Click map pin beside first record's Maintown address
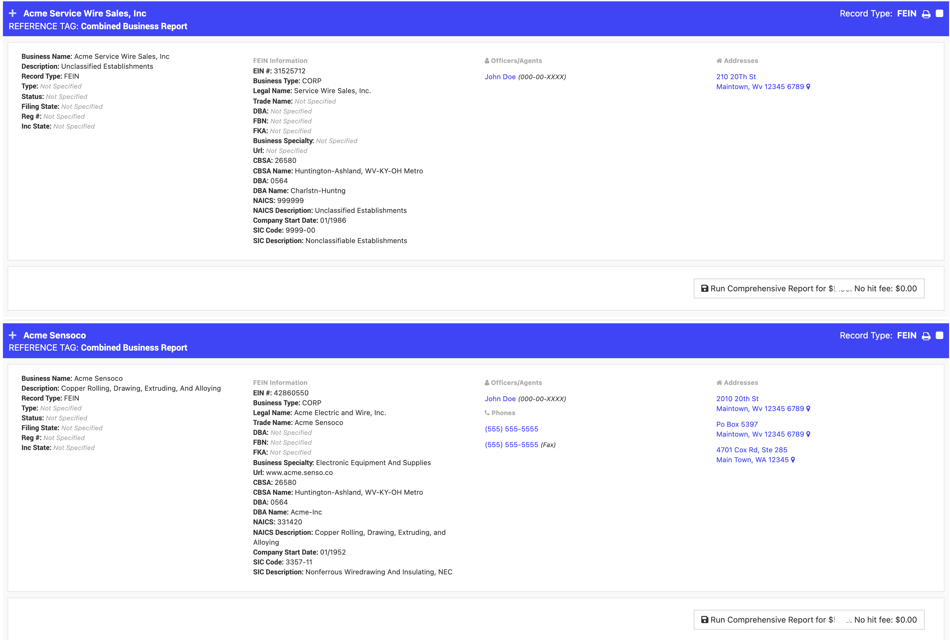Image resolution: width=950 pixels, height=640 pixels. click(x=808, y=87)
